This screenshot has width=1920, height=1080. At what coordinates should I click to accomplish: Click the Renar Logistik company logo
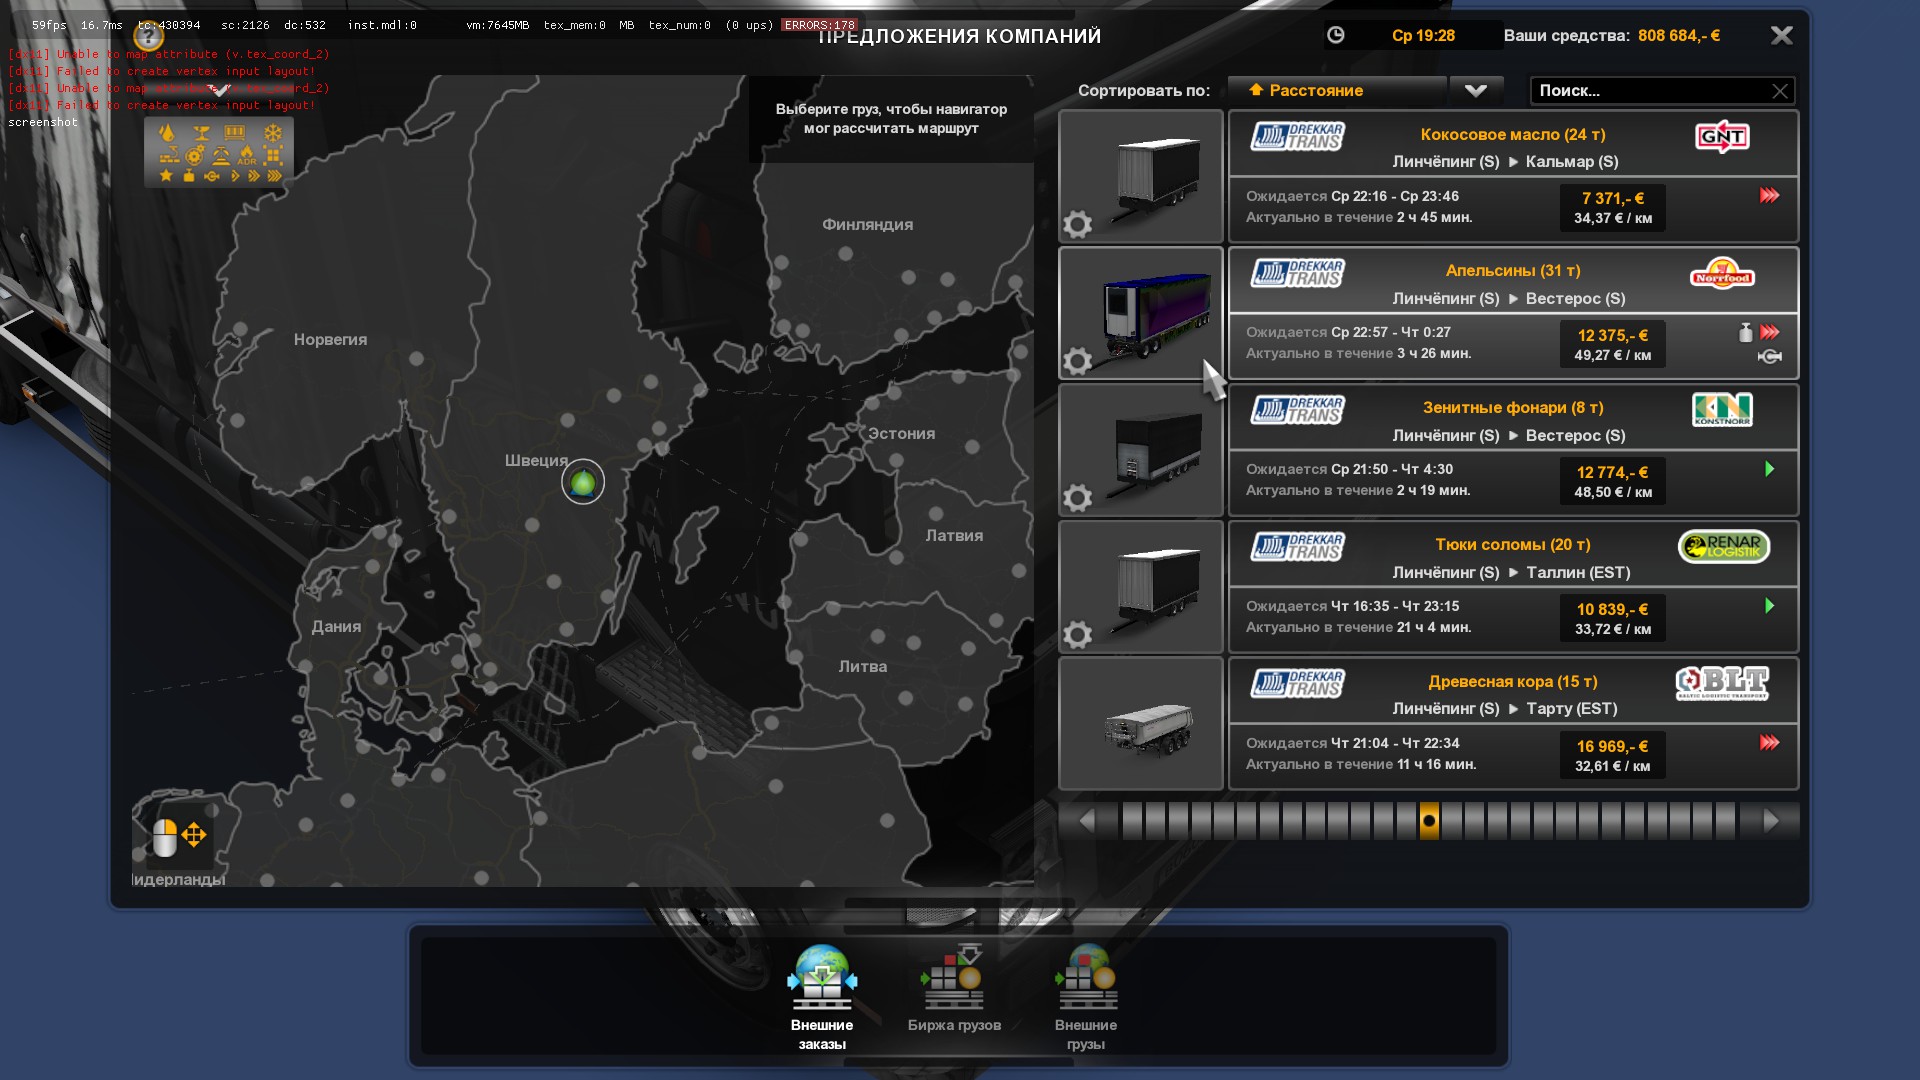click(1724, 546)
